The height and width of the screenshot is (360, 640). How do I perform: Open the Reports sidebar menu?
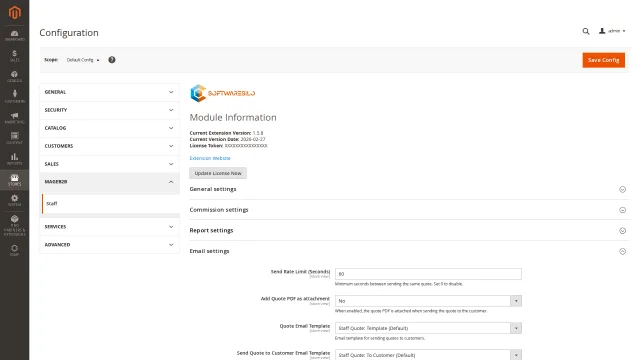pyautogui.click(x=15, y=159)
